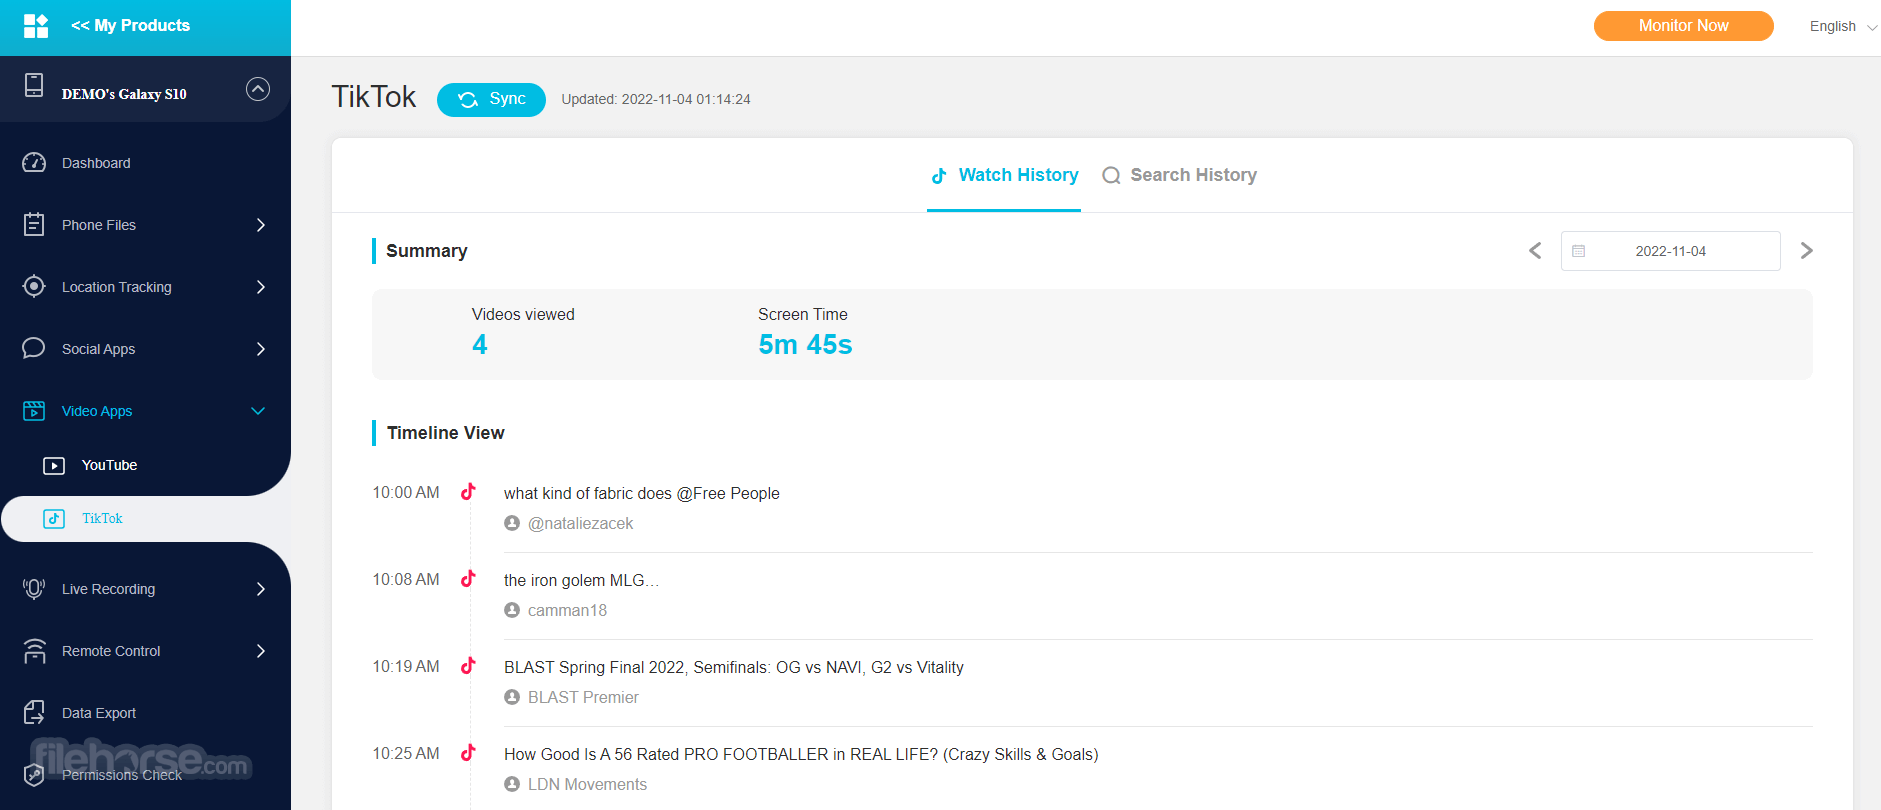Viewport: 1881px width, 810px height.
Task: Click TikTok icon at 10:00 AM entry
Action: point(468,492)
